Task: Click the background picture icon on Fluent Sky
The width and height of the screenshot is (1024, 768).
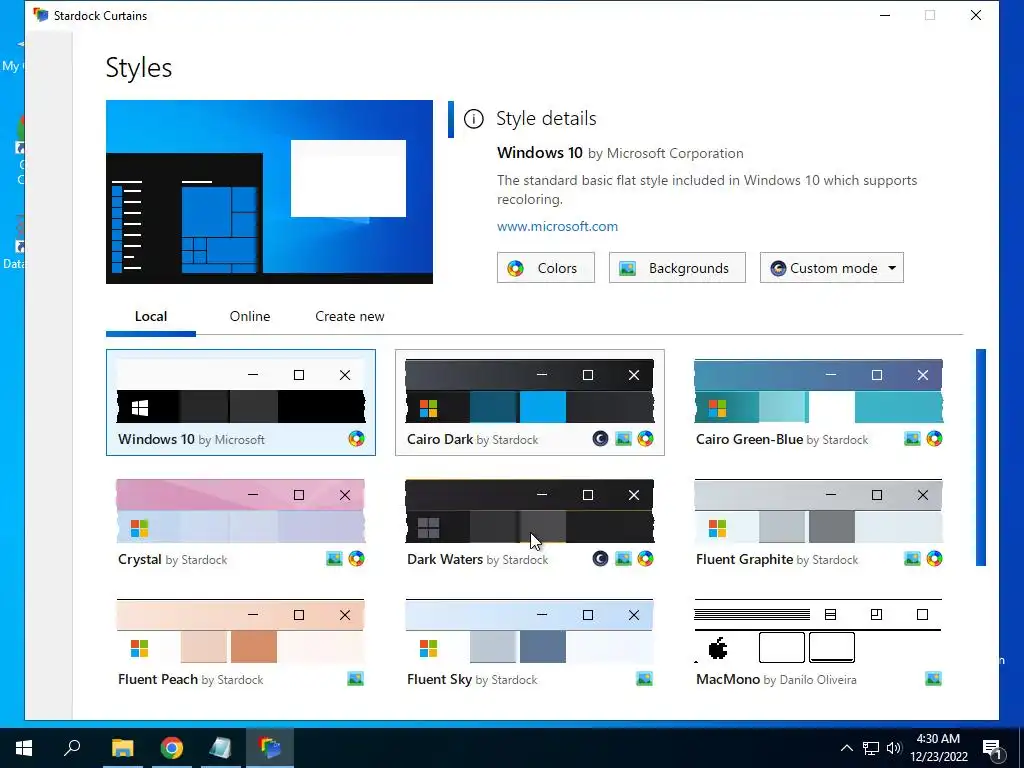Action: tap(644, 679)
